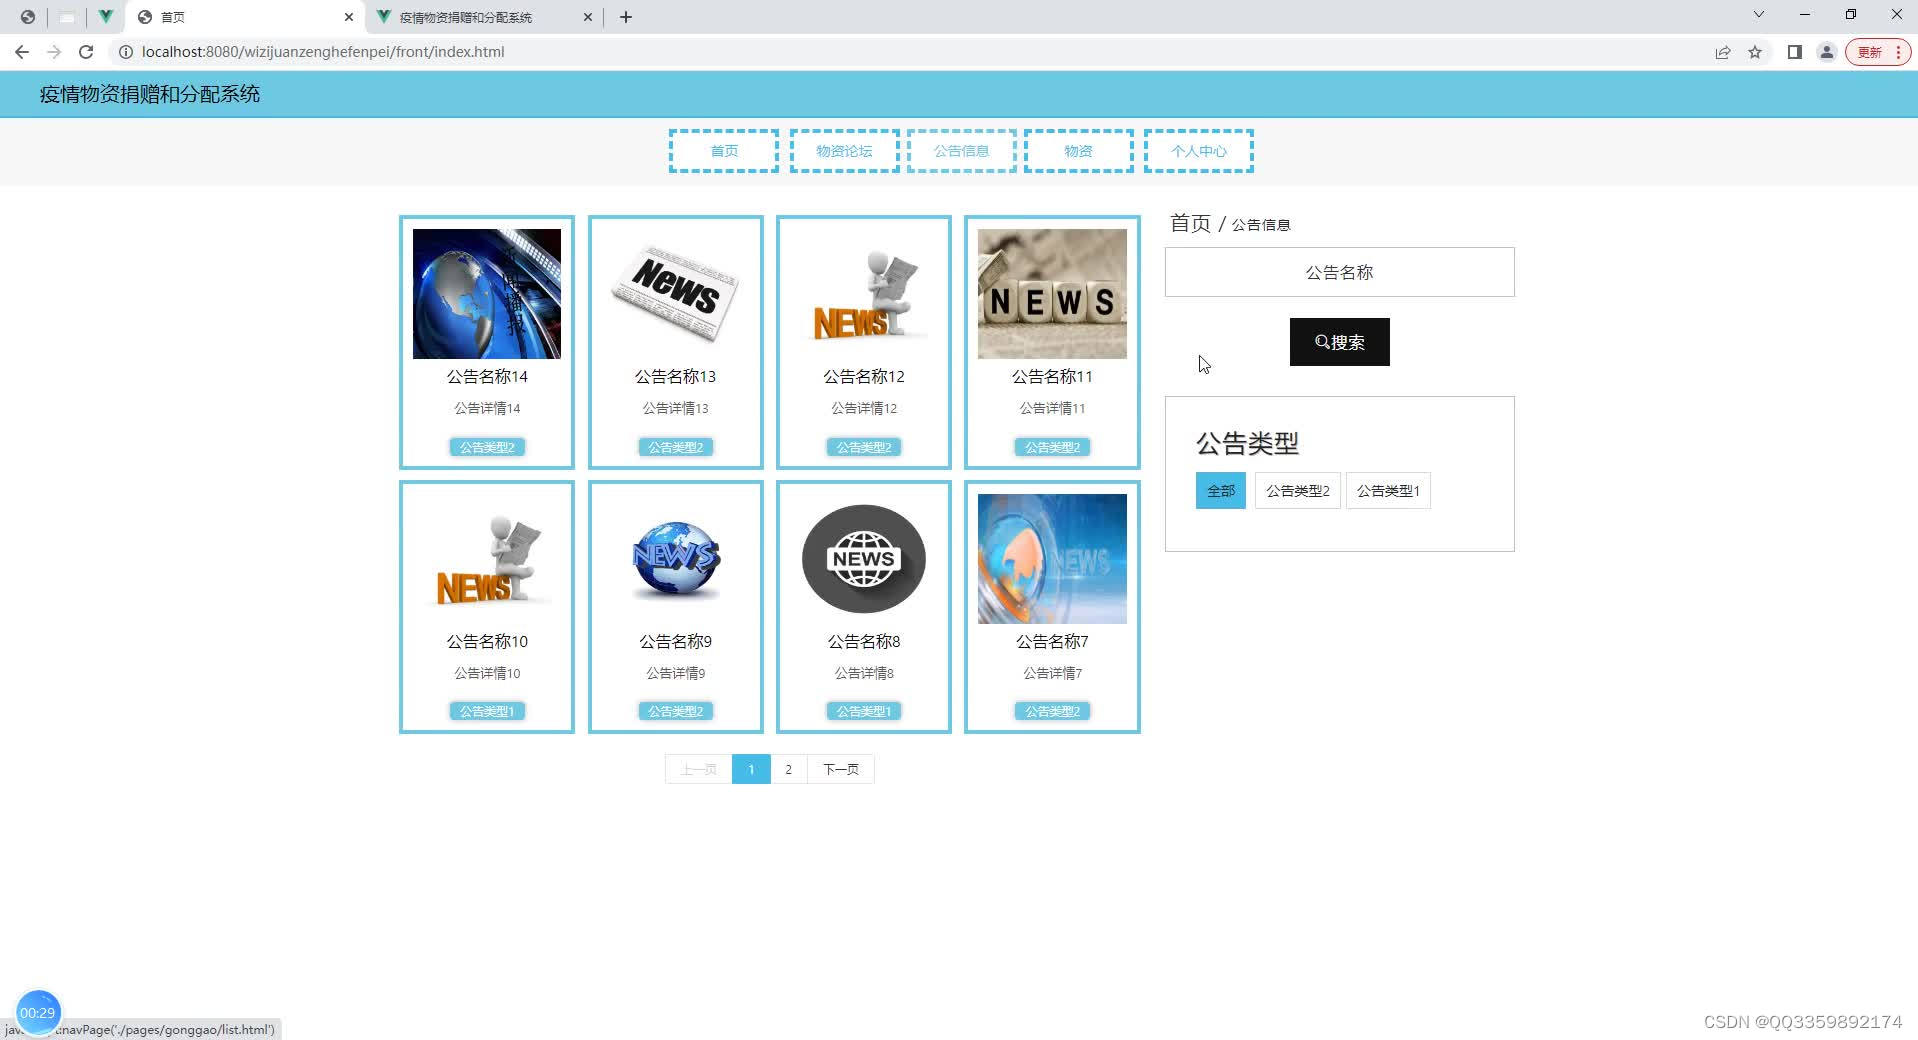Open figure reading news image of 公告名称12
Viewport: 1918px width, 1040px height.
[864, 294]
